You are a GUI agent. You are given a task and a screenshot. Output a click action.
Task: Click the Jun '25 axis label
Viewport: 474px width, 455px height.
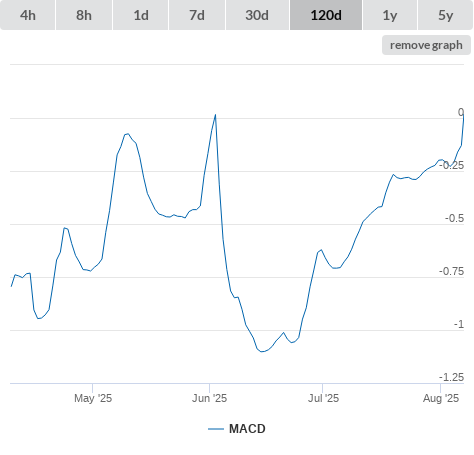tap(209, 398)
